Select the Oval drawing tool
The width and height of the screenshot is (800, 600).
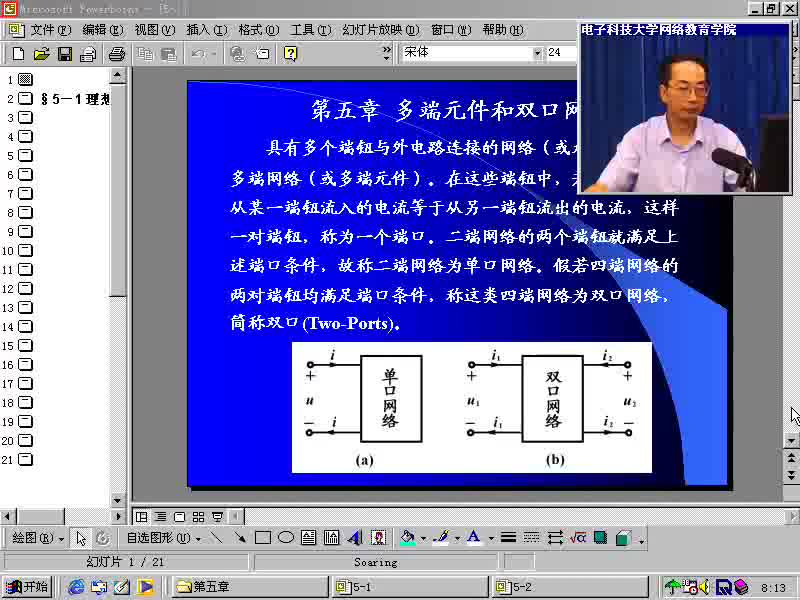(x=286, y=537)
